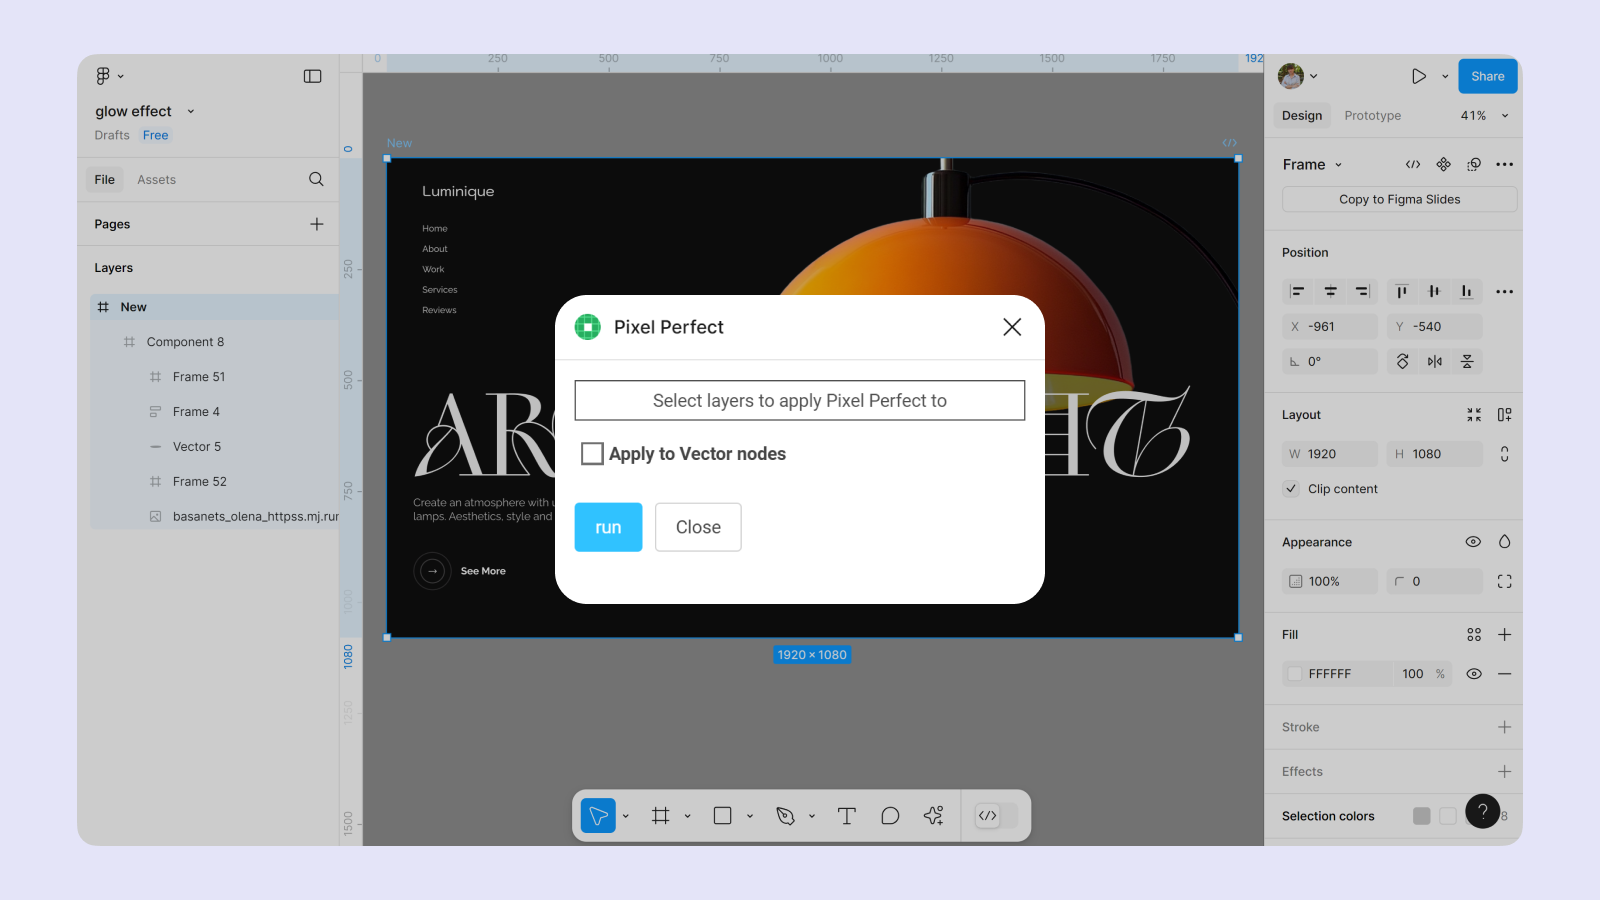The height and width of the screenshot is (900, 1600).
Task: Add a new page with plus icon
Action: coord(317,224)
